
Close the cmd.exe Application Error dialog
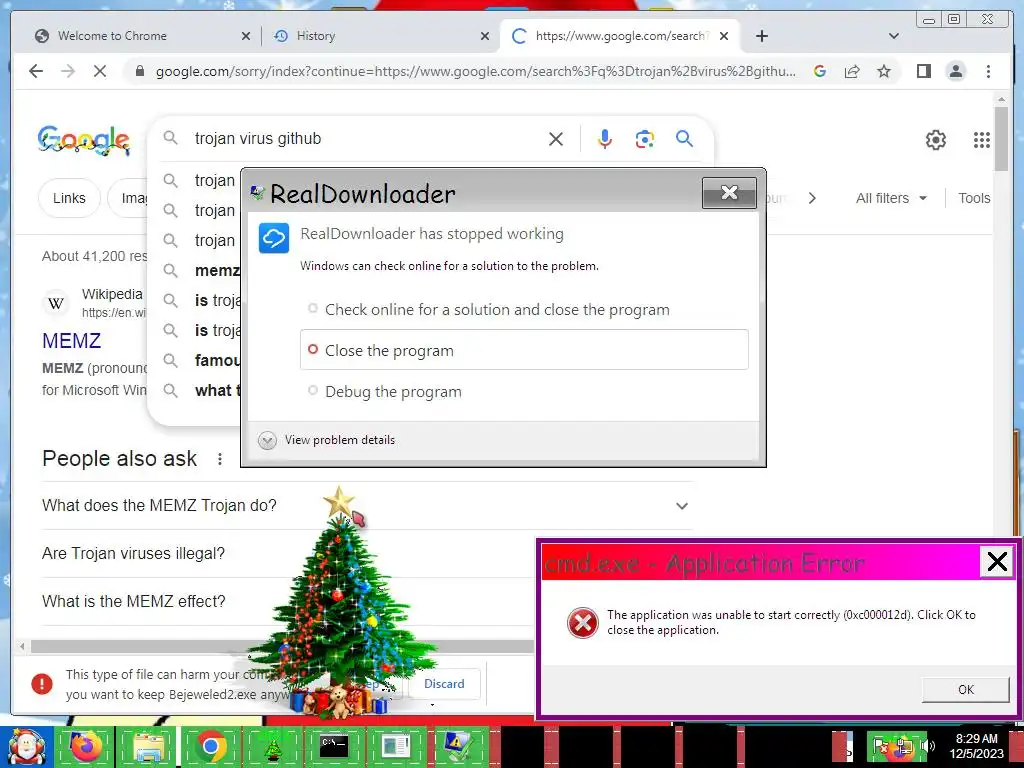[997, 562]
